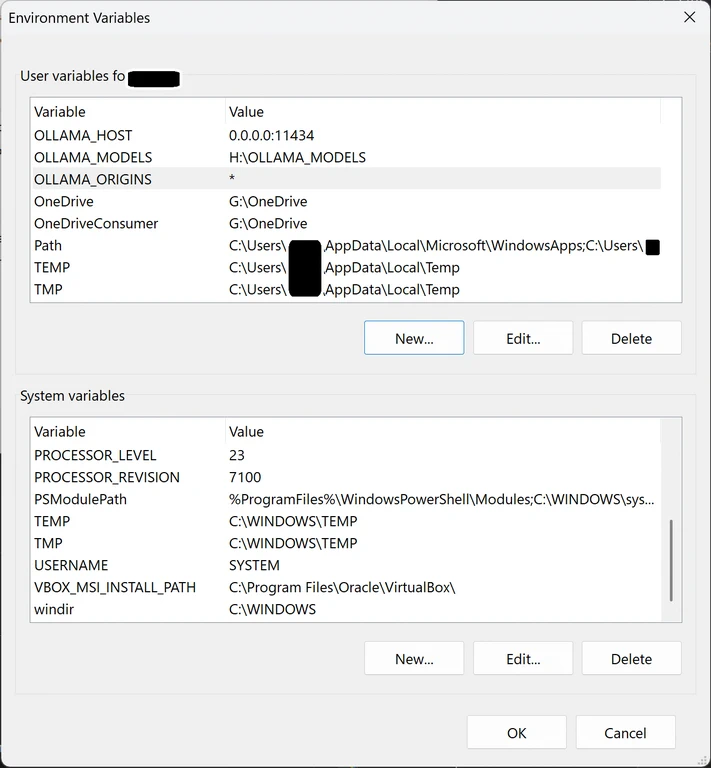
Task: Click New under System variables
Action: (414, 658)
